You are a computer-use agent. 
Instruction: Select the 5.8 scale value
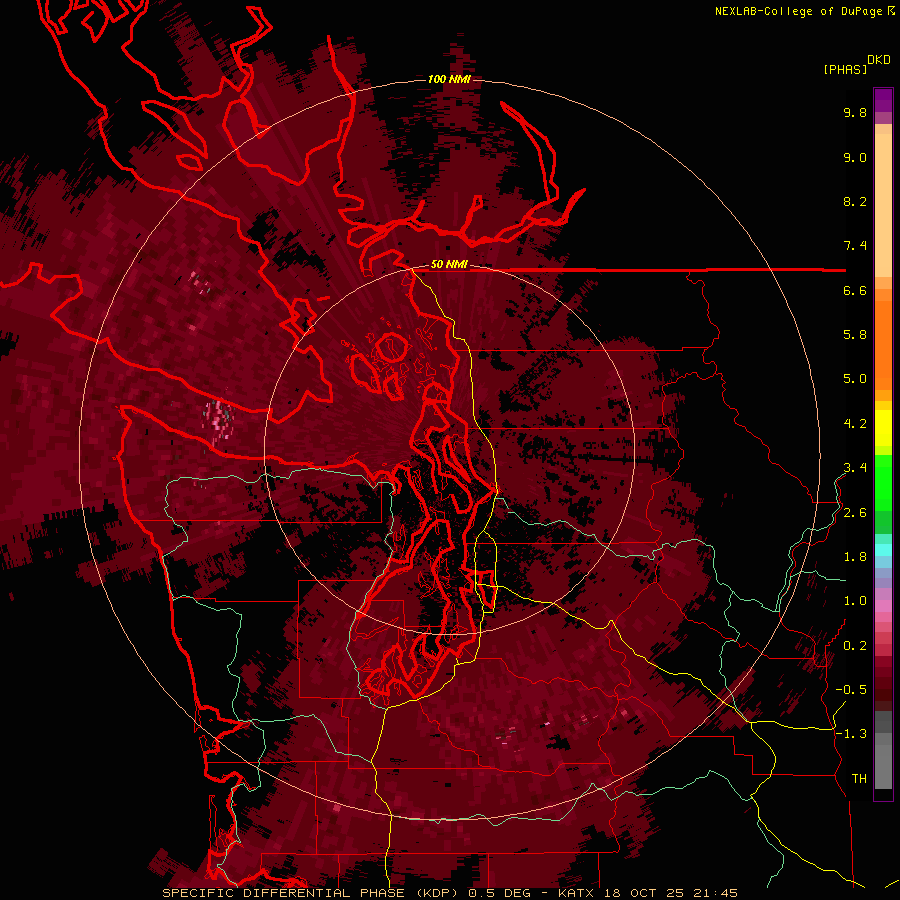[855, 335]
